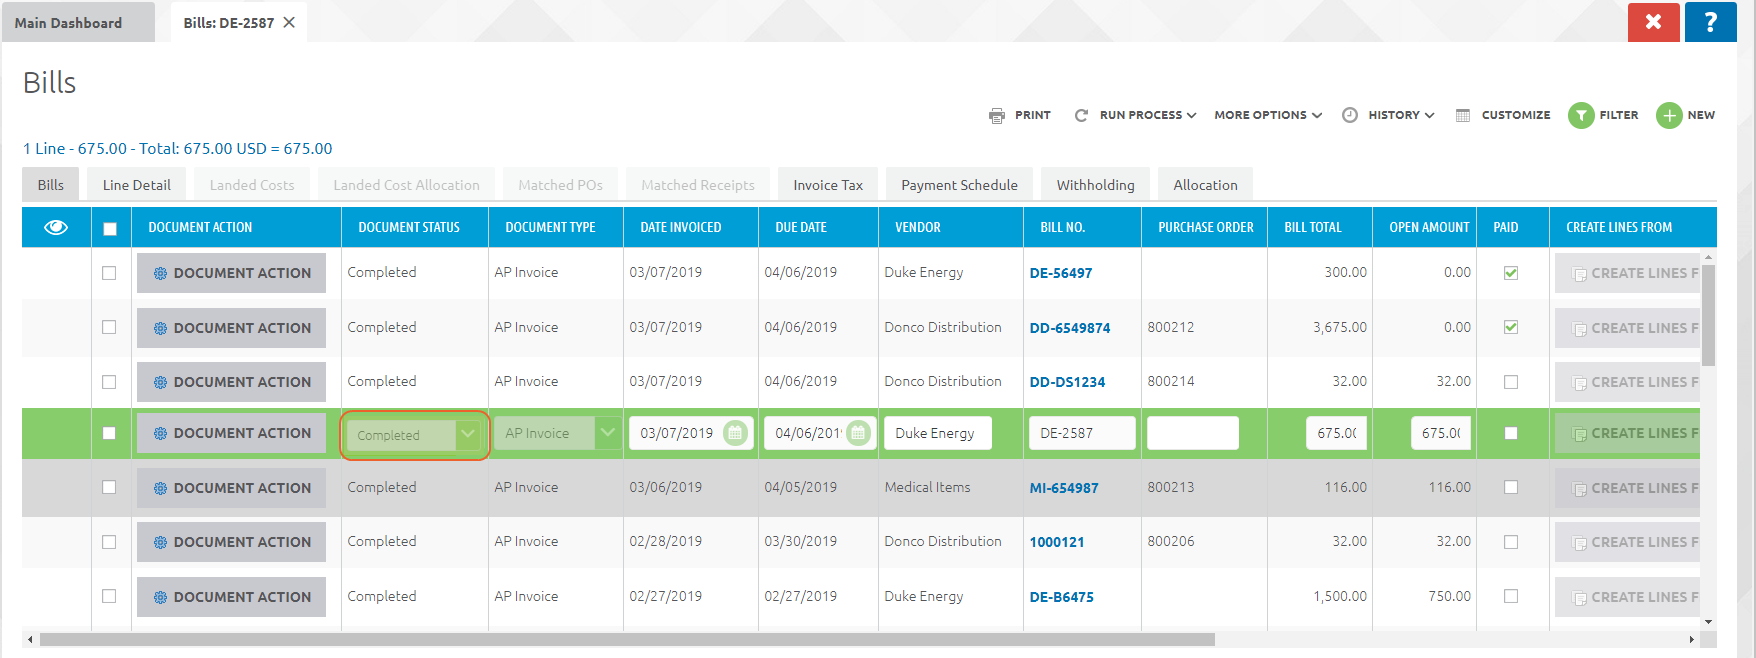Open calendar picker for Date Invoiced field
This screenshot has width=1756, height=658.
coord(735,433)
